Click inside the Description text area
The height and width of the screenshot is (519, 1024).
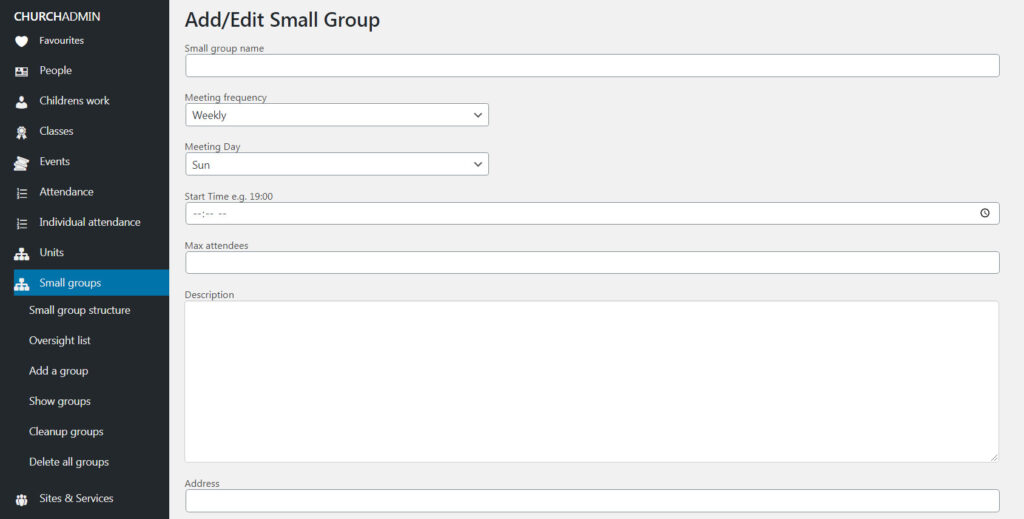[x=592, y=381]
